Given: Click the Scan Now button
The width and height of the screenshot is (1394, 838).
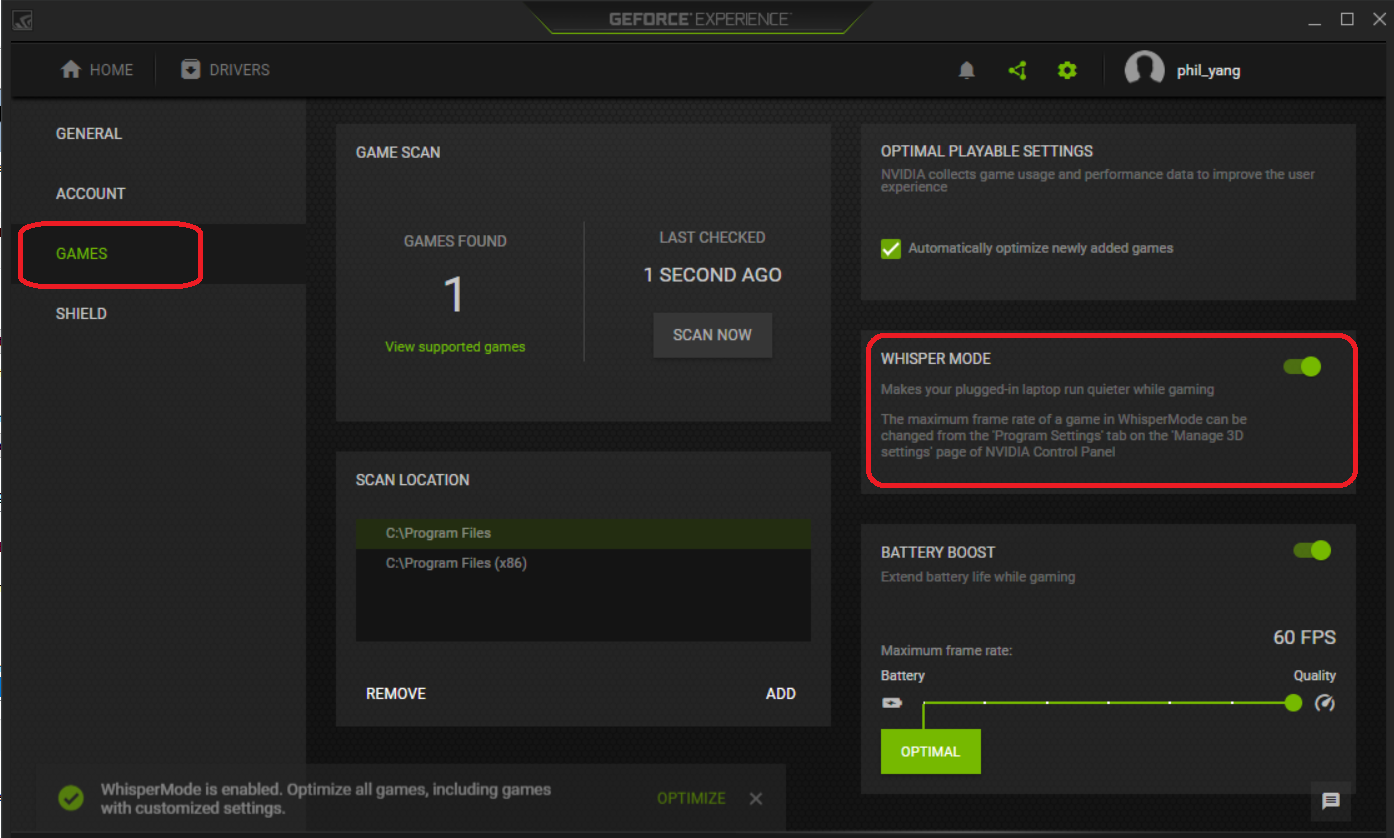Looking at the screenshot, I should 712,335.
